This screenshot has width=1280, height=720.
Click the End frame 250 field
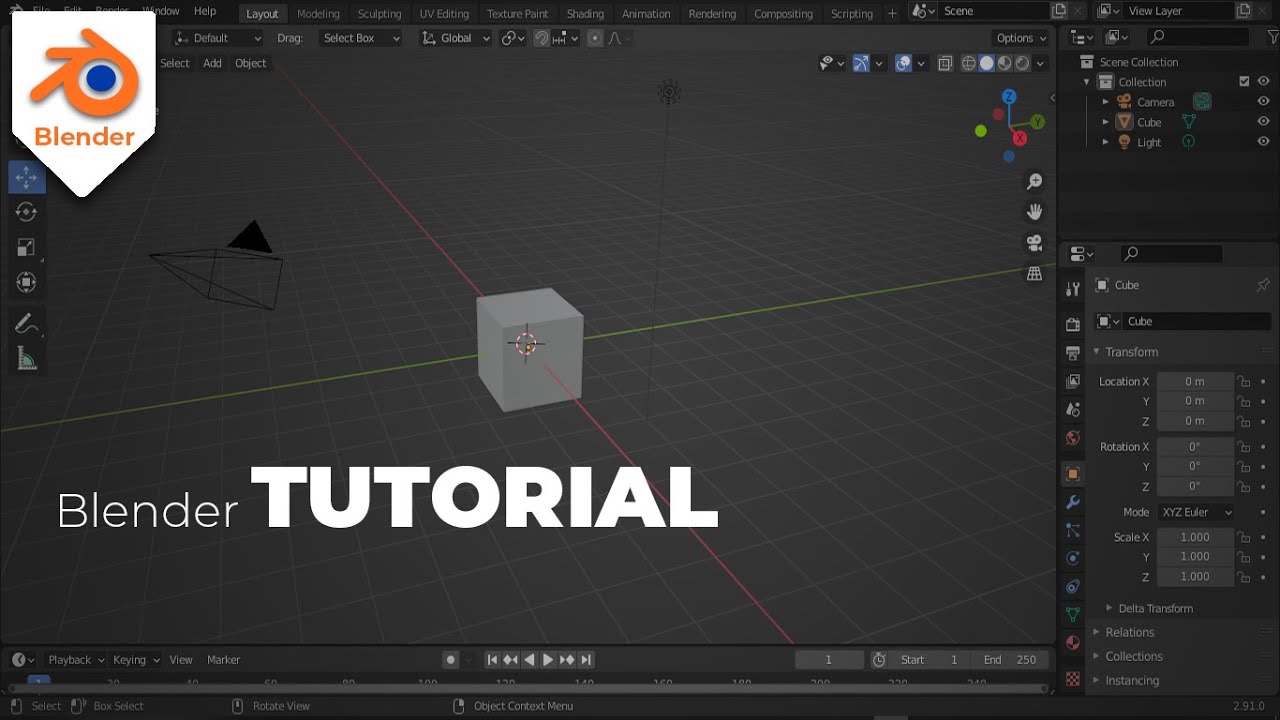pyautogui.click(x=1010, y=660)
